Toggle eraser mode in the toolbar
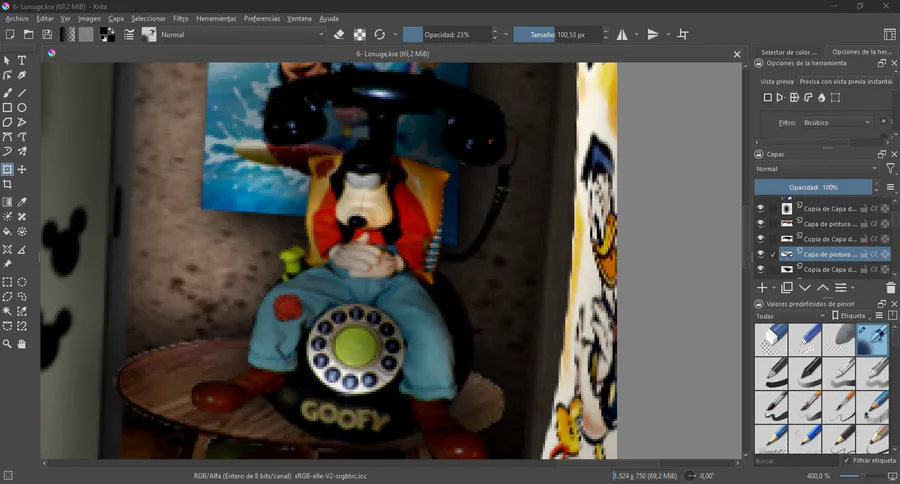Screen dimensions: 900x484 coord(339,34)
